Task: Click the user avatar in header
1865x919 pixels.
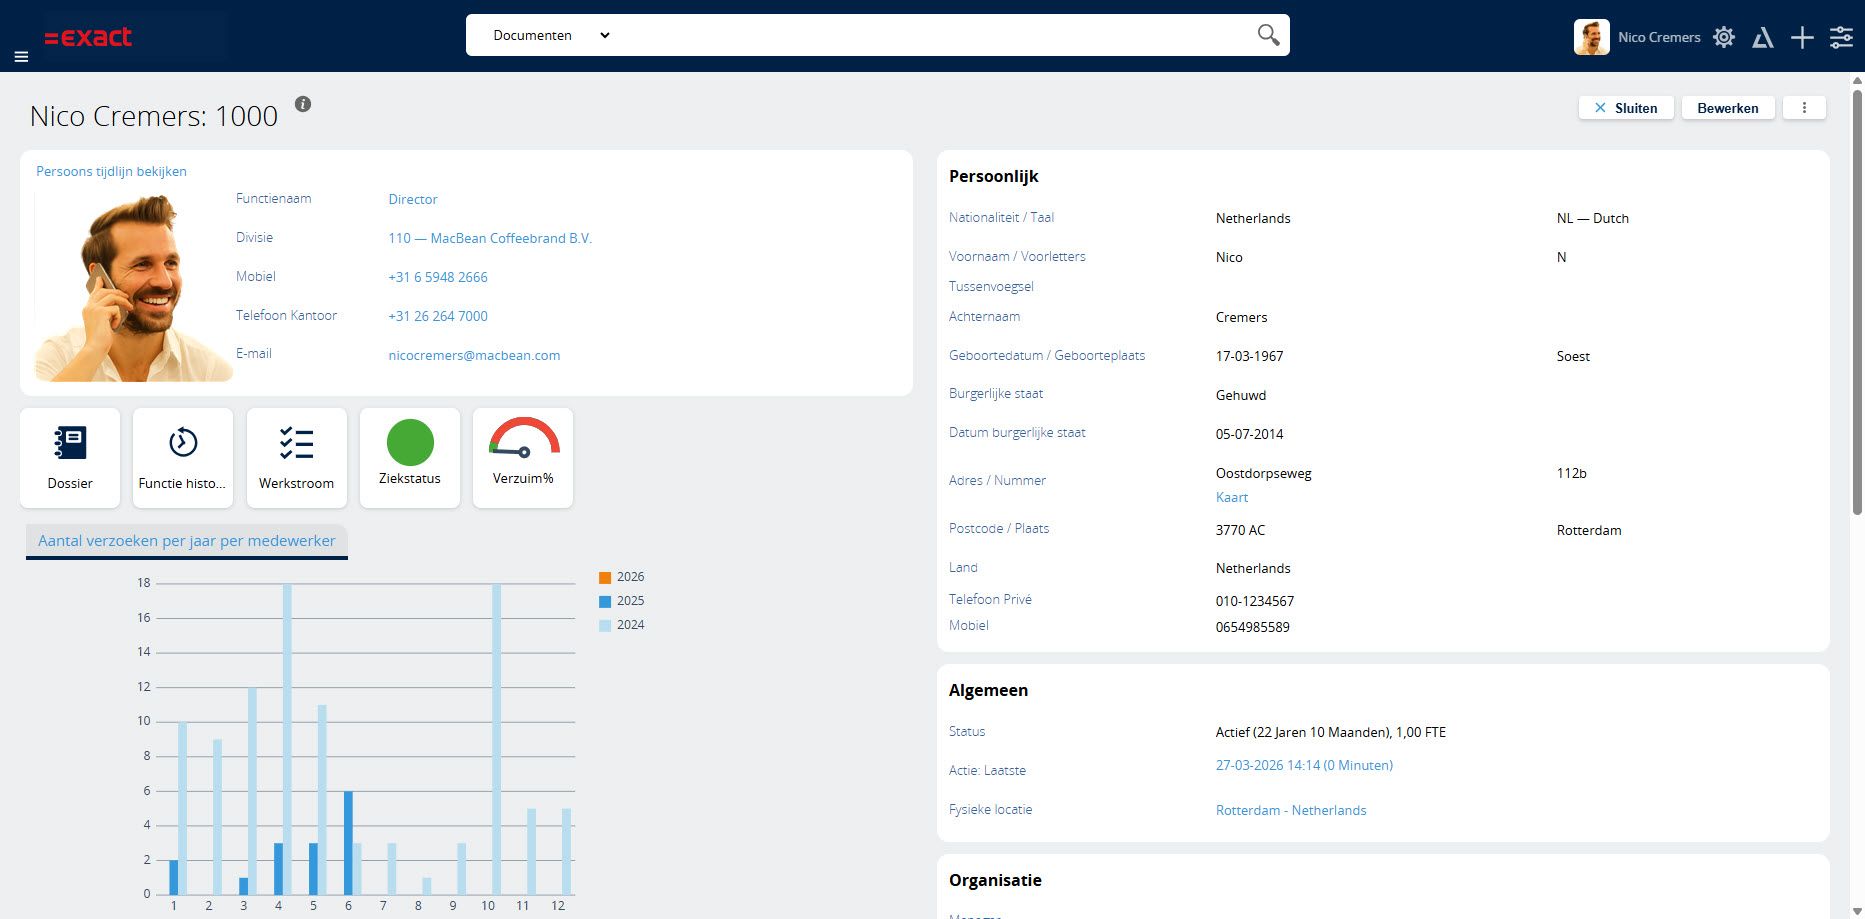Action: [x=1591, y=37]
